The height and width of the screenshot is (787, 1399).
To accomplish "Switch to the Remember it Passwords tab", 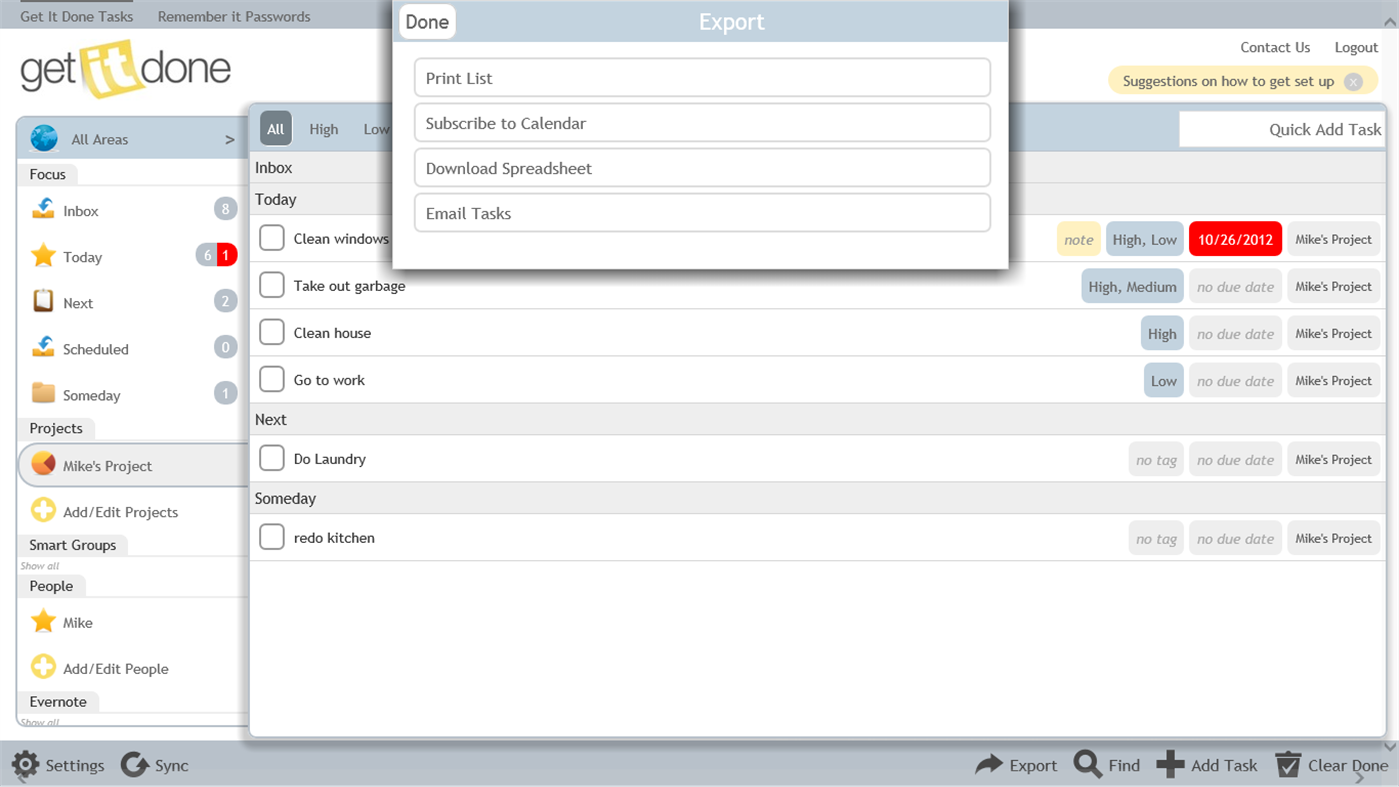I will coord(233,15).
